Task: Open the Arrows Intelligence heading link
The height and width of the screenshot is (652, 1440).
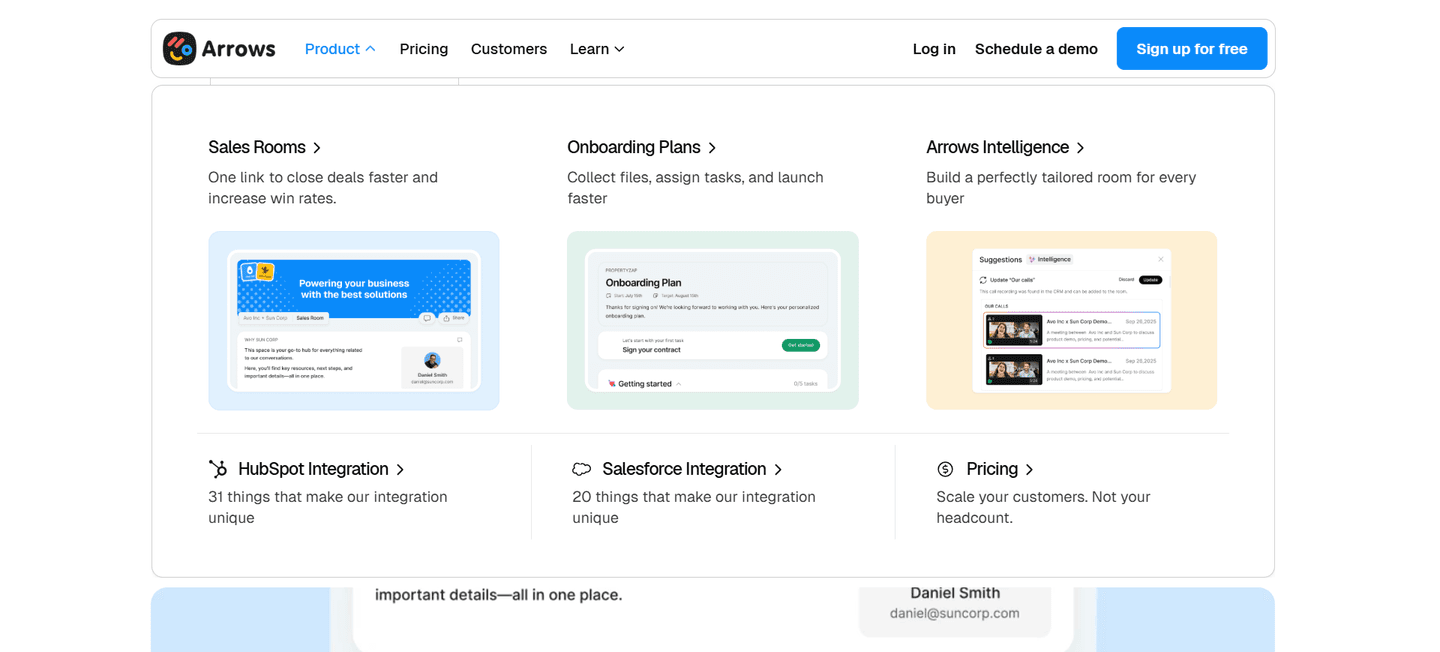Action: pos(998,147)
